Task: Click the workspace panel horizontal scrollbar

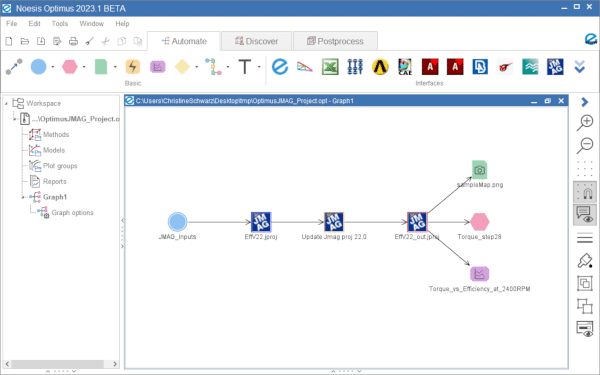Action: point(61,364)
